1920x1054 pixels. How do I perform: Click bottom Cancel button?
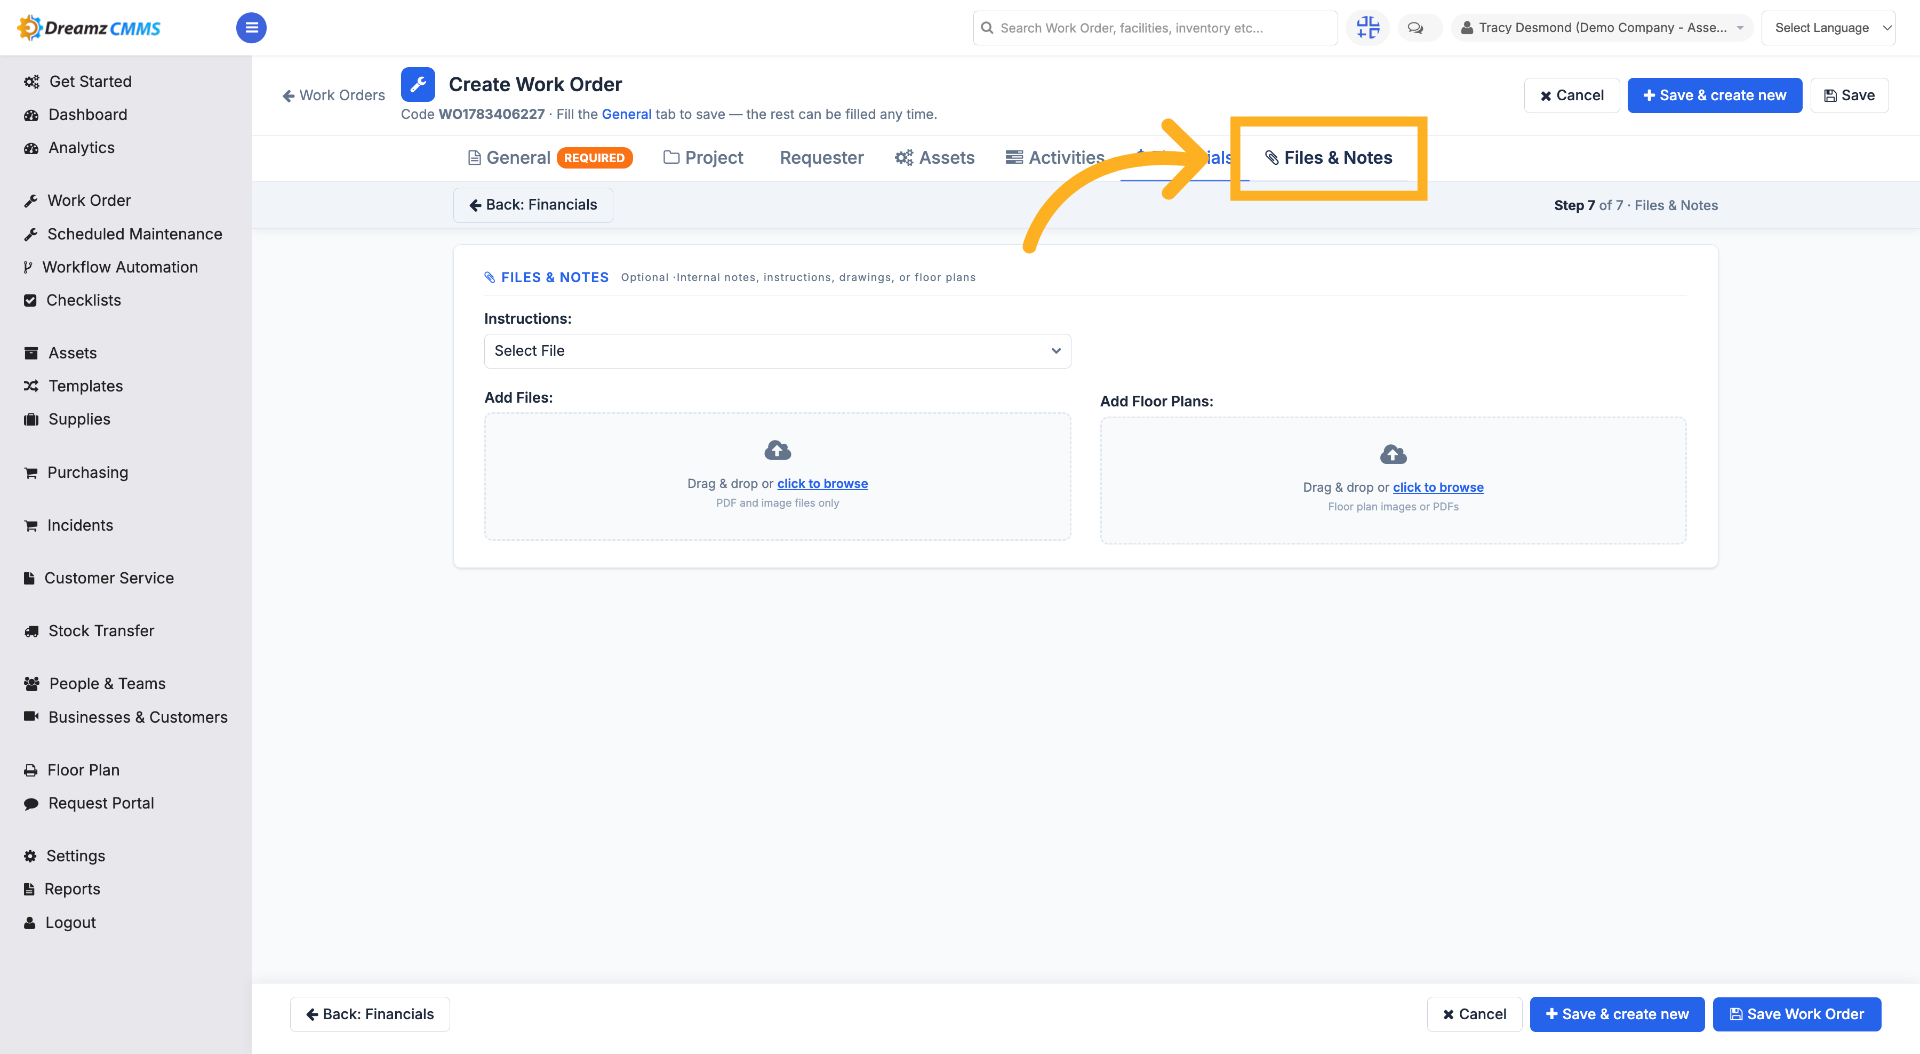point(1474,1014)
